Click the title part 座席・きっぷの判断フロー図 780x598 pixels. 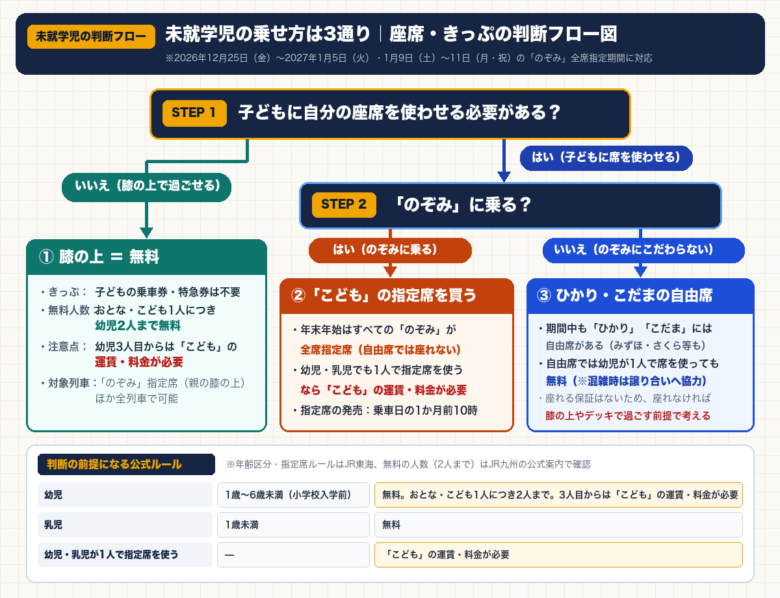click(503, 34)
